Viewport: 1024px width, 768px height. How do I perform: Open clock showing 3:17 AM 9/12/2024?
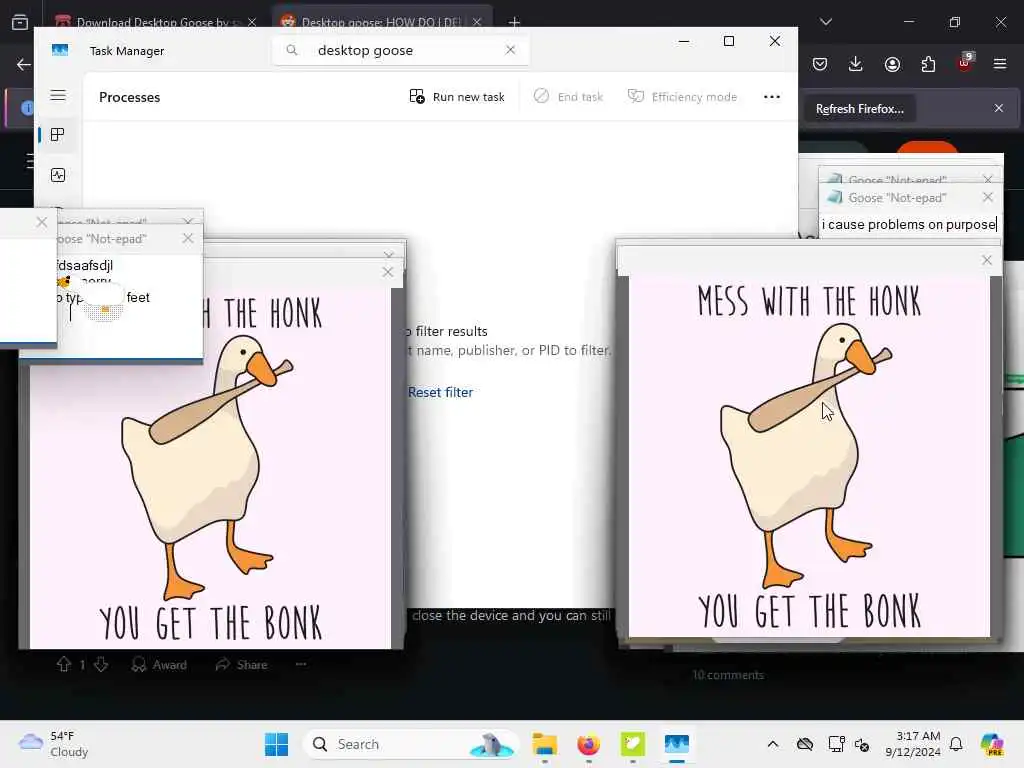(x=913, y=744)
